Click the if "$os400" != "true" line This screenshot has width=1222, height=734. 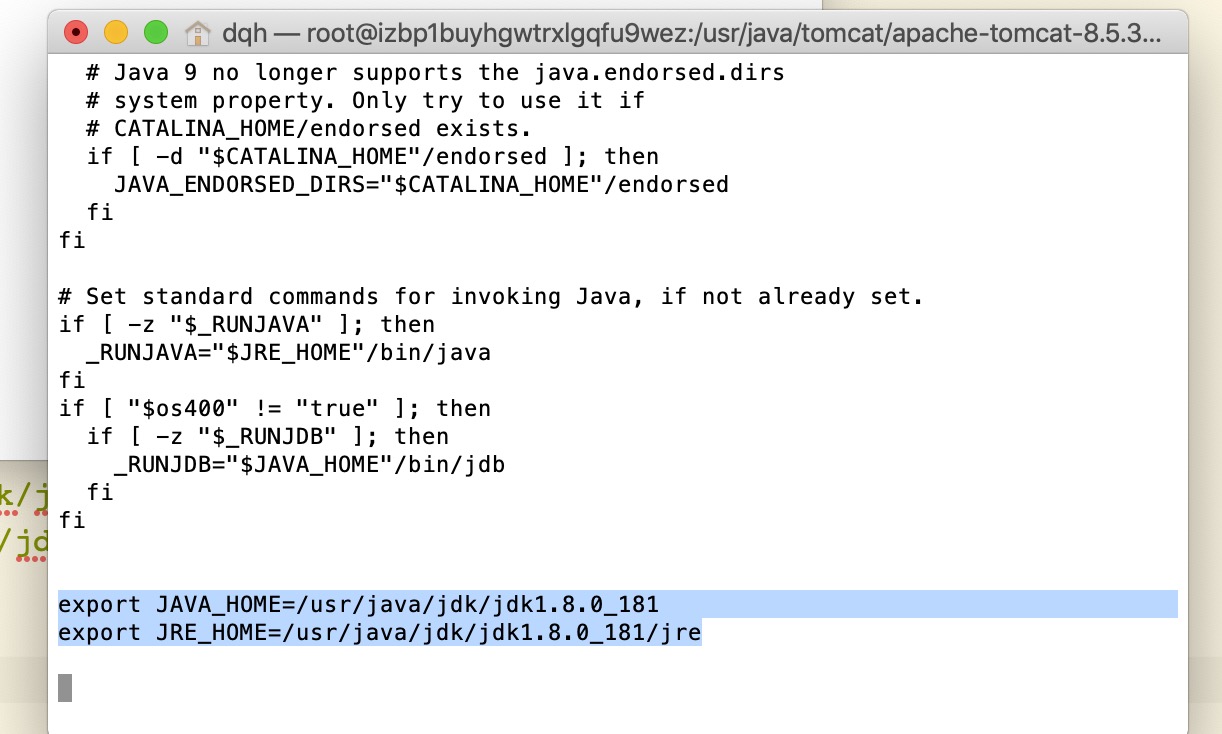(274, 408)
